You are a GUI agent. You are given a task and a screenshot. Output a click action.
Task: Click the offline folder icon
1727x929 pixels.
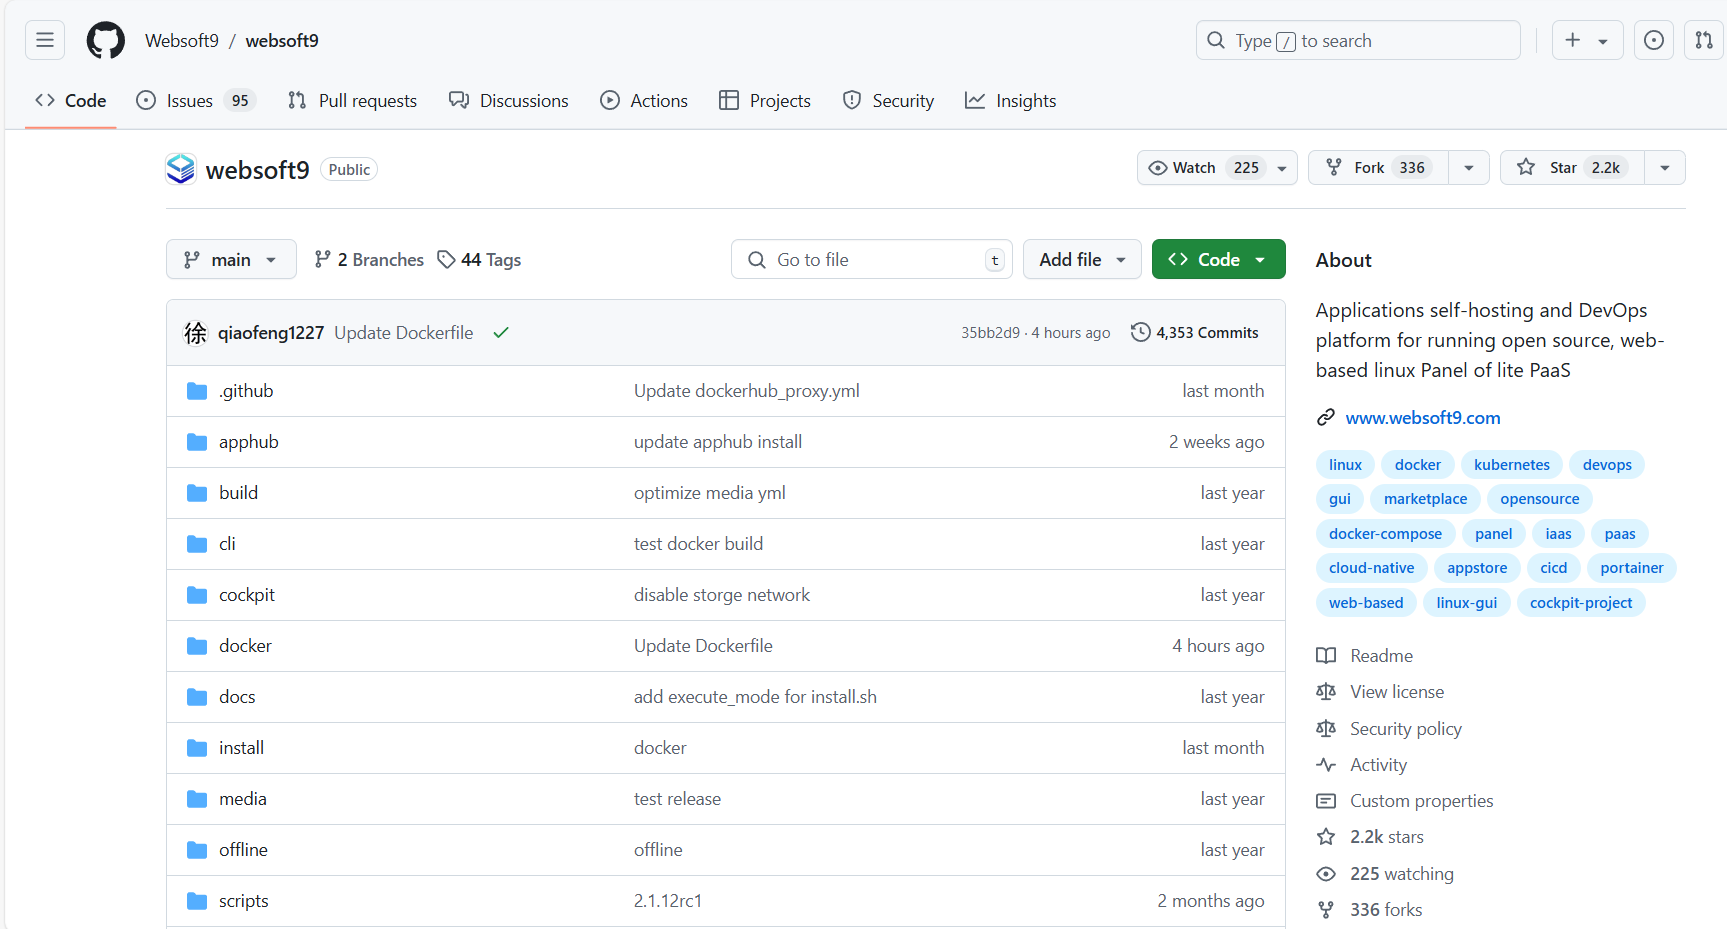point(197,850)
